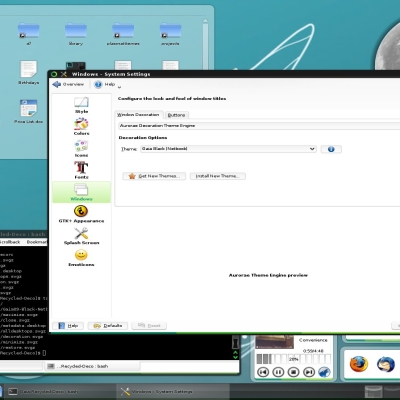Restore settings with Defaults button
Image resolution: width=400 pixels, height=400 pixels.
108,326
